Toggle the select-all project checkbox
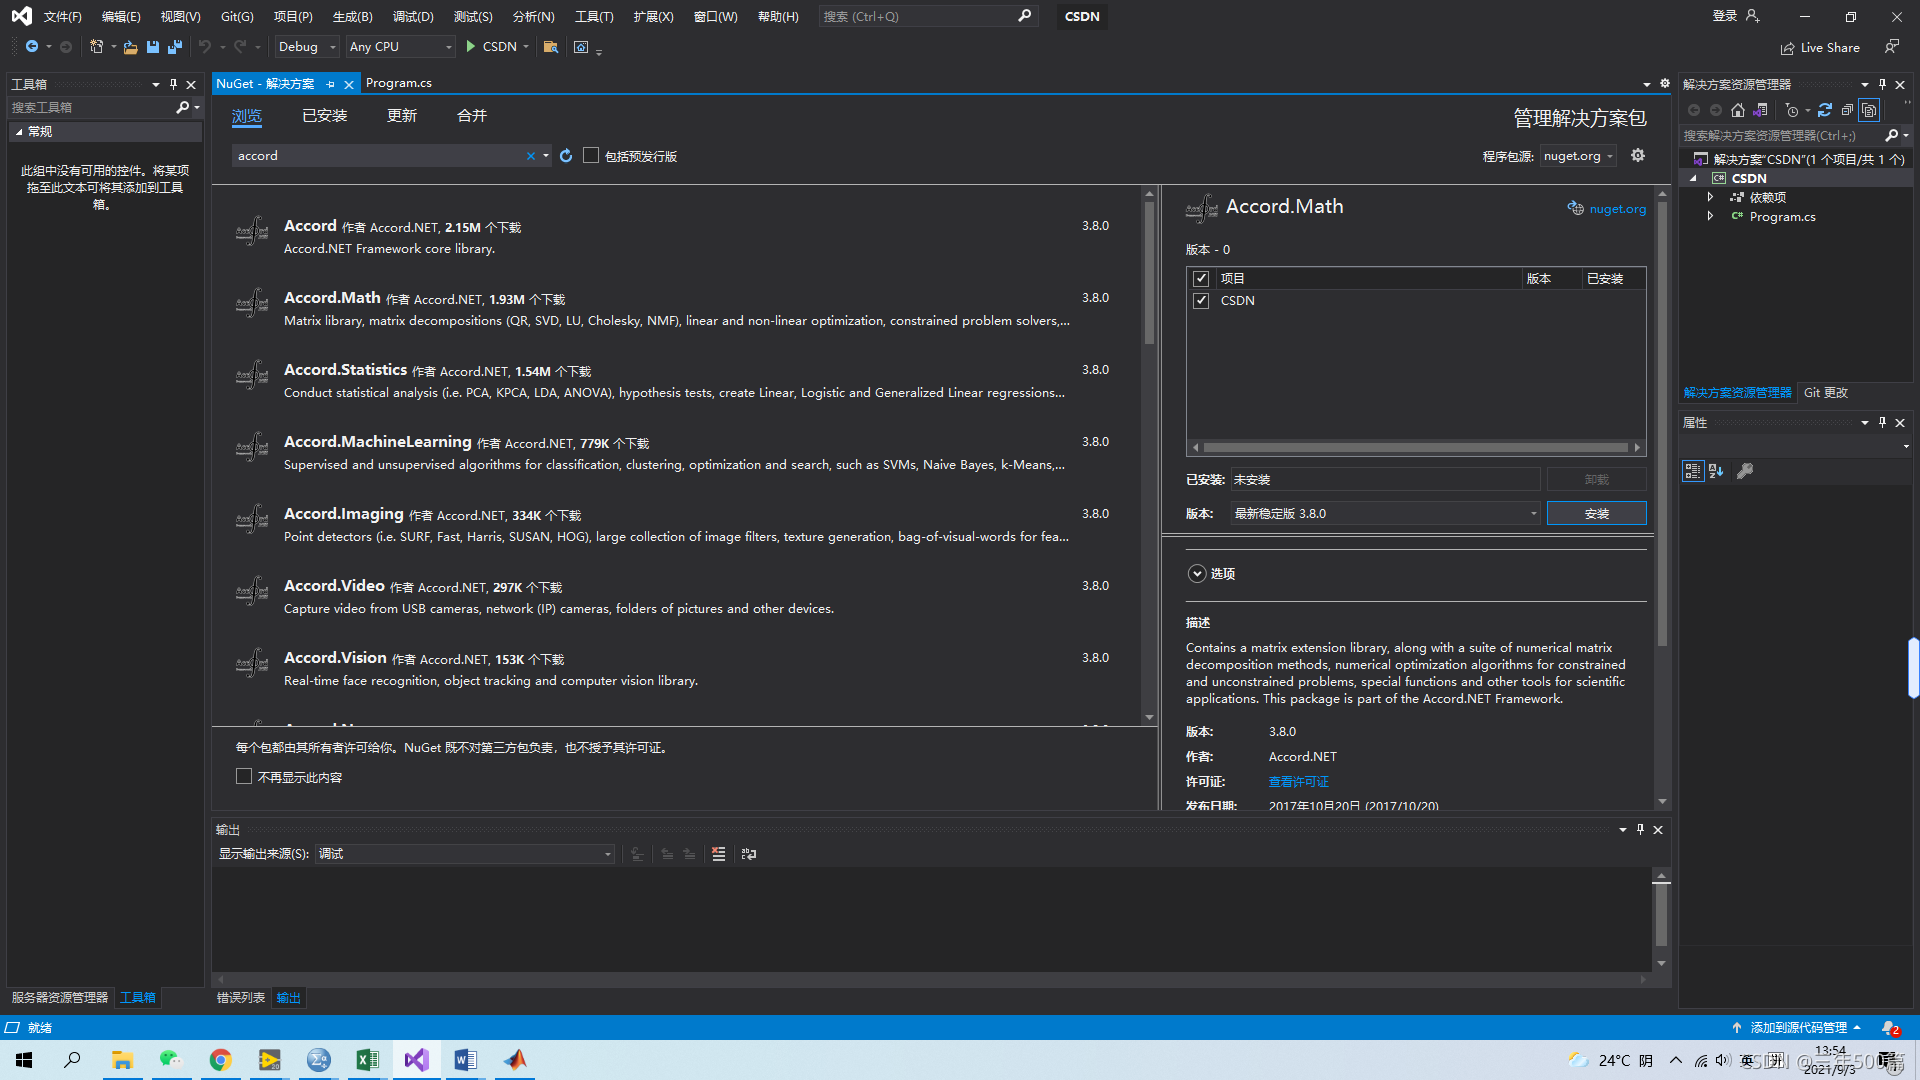The width and height of the screenshot is (1920, 1080). [x=1201, y=279]
